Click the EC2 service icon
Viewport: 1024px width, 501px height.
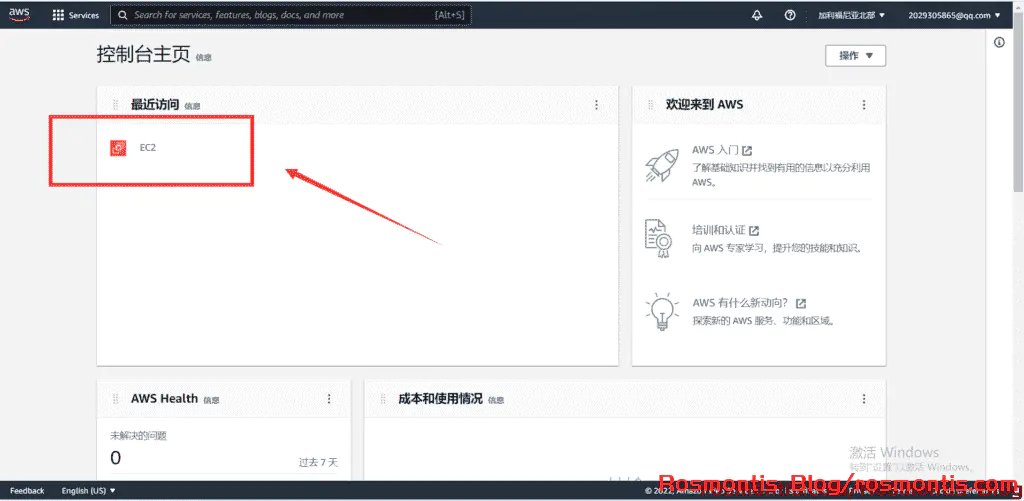click(118, 148)
